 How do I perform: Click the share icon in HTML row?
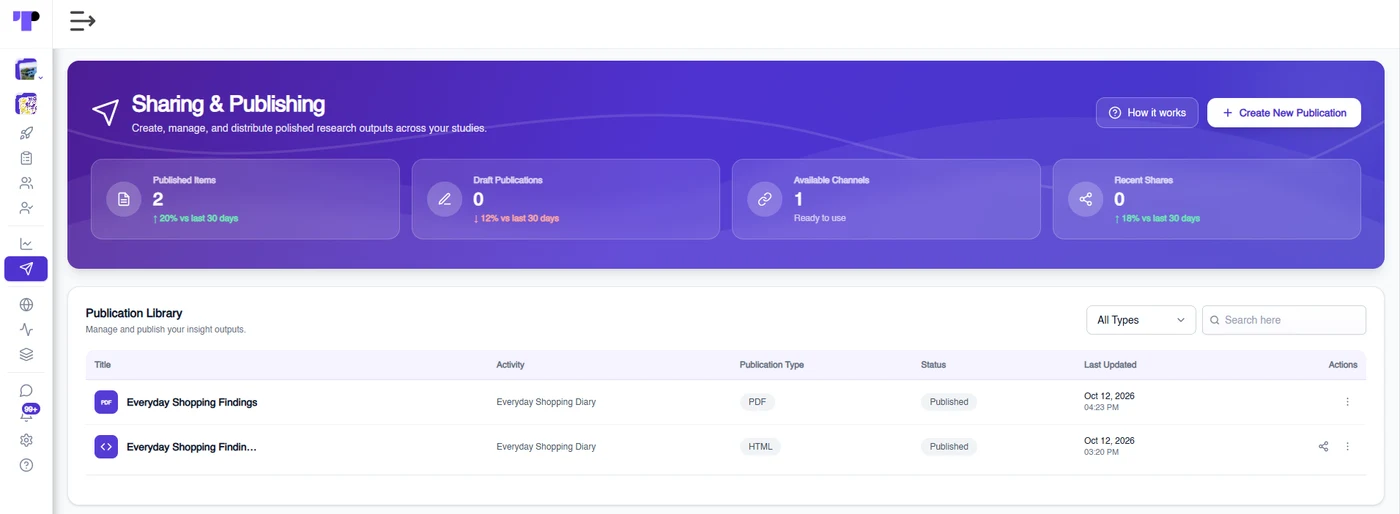point(1323,447)
